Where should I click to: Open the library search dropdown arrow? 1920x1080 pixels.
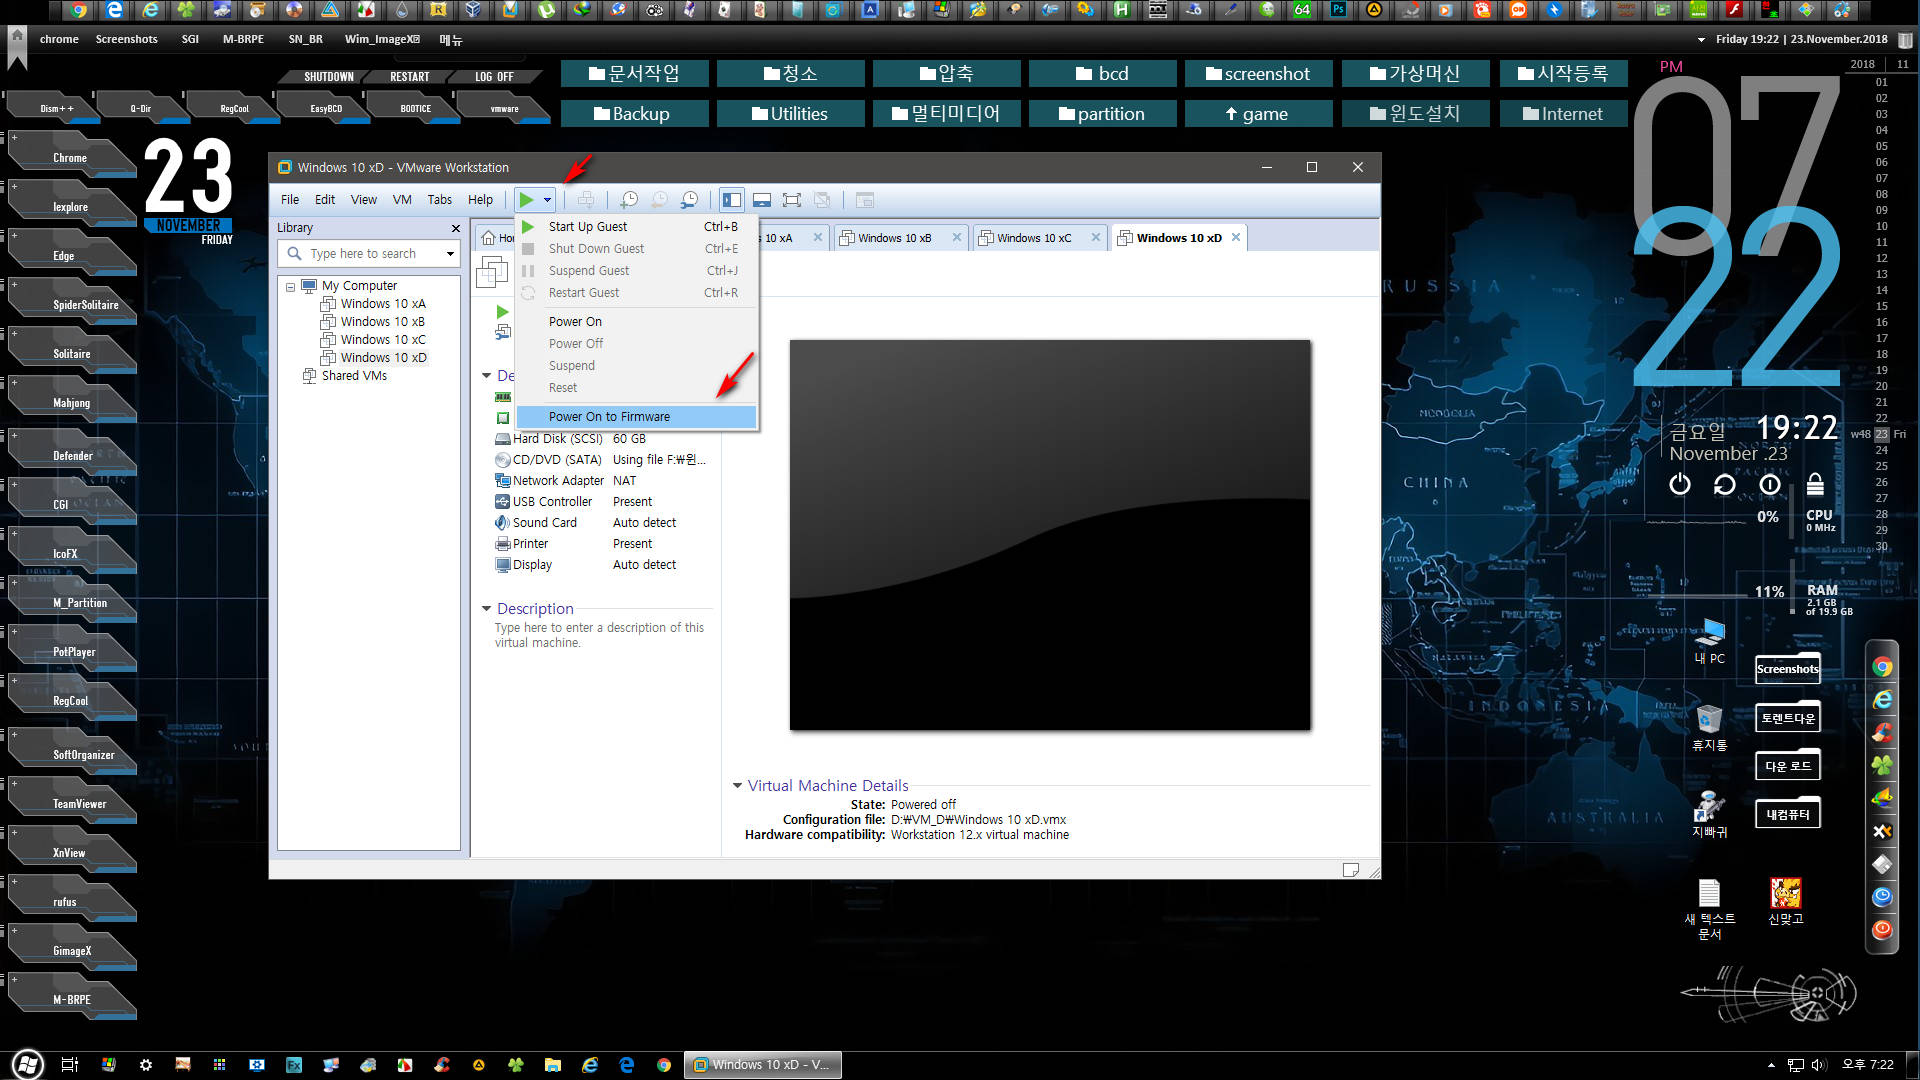[450, 254]
